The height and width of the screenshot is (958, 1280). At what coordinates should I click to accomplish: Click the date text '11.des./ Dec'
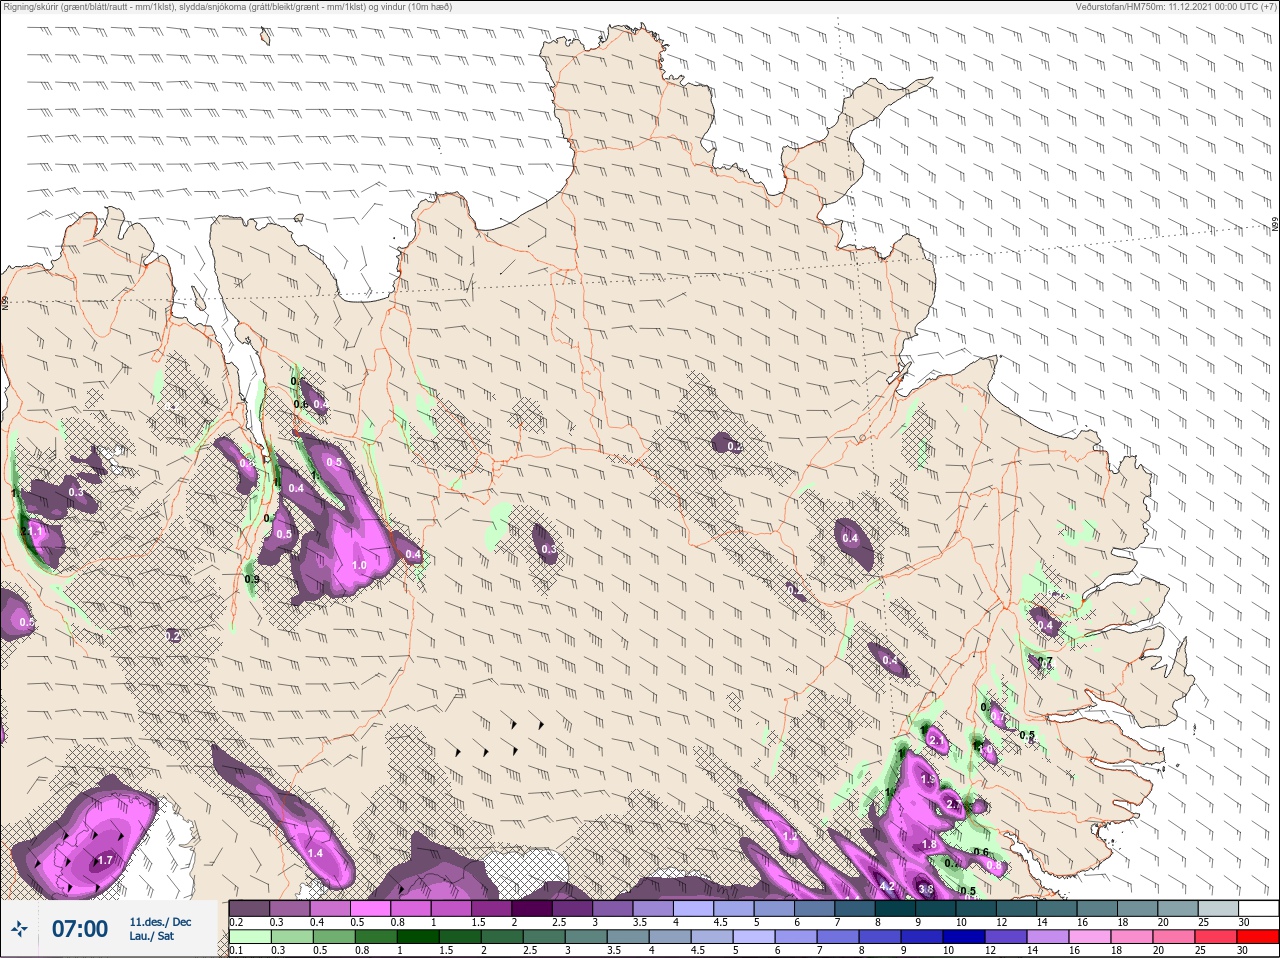(x=160, y=922)
